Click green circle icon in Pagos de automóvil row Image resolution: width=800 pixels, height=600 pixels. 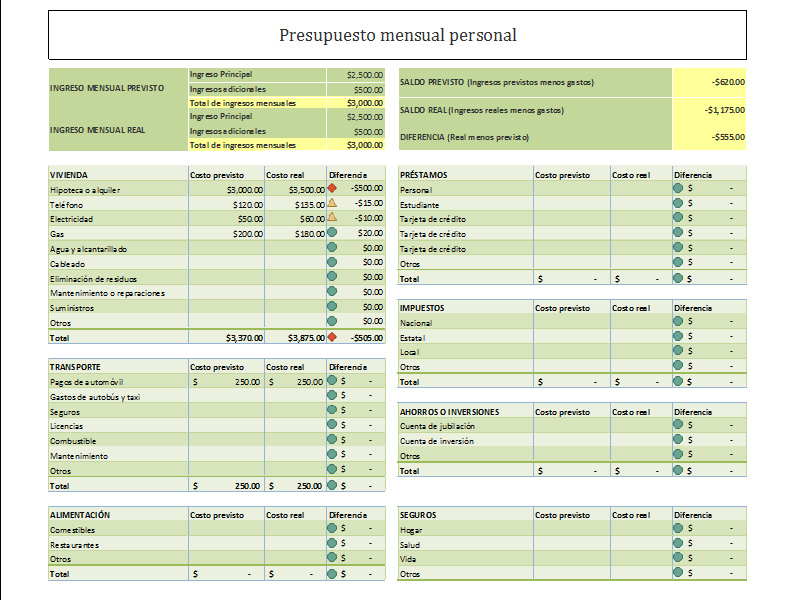point(332,380)
